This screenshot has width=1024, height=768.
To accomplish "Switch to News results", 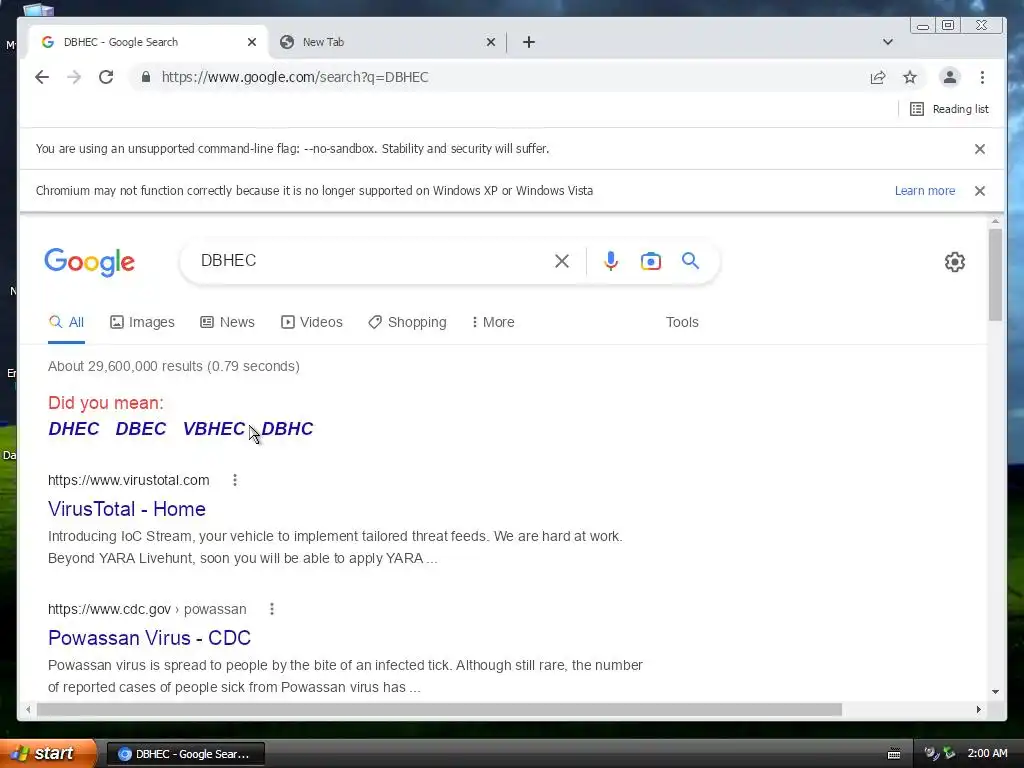I will (x=227, y=322).
